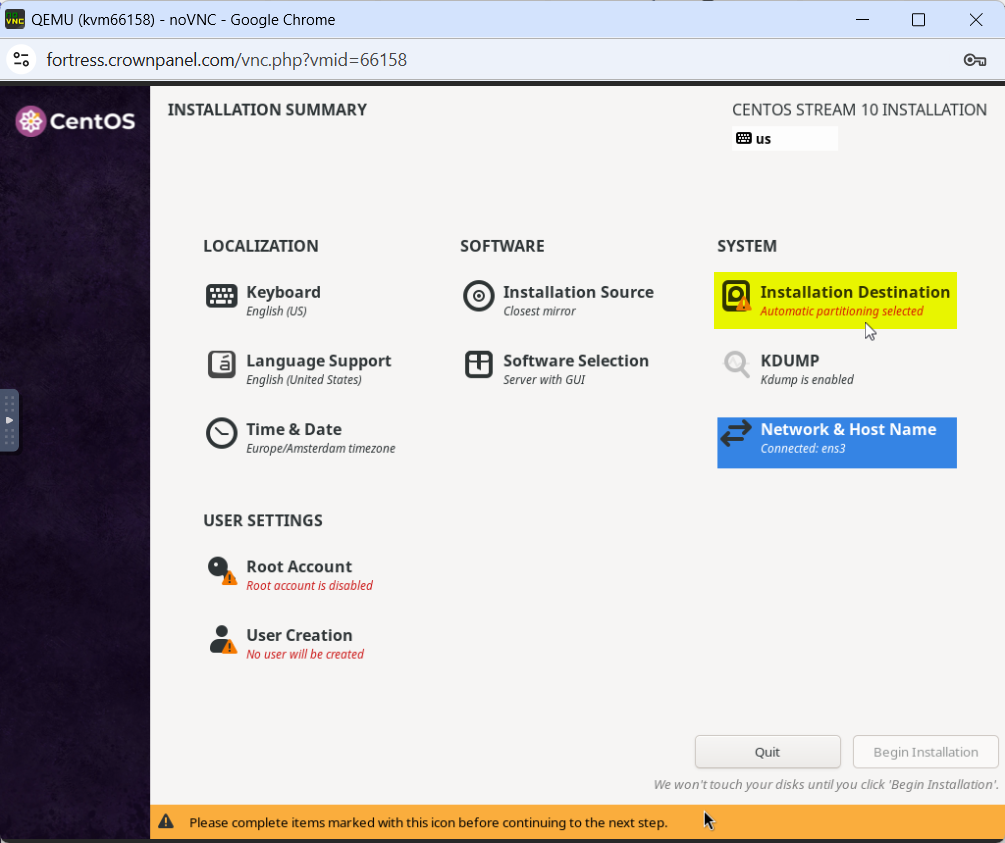Open site information icon in address bar
1005x843 pixels.
pyautogui.click(x=21, y=60)
